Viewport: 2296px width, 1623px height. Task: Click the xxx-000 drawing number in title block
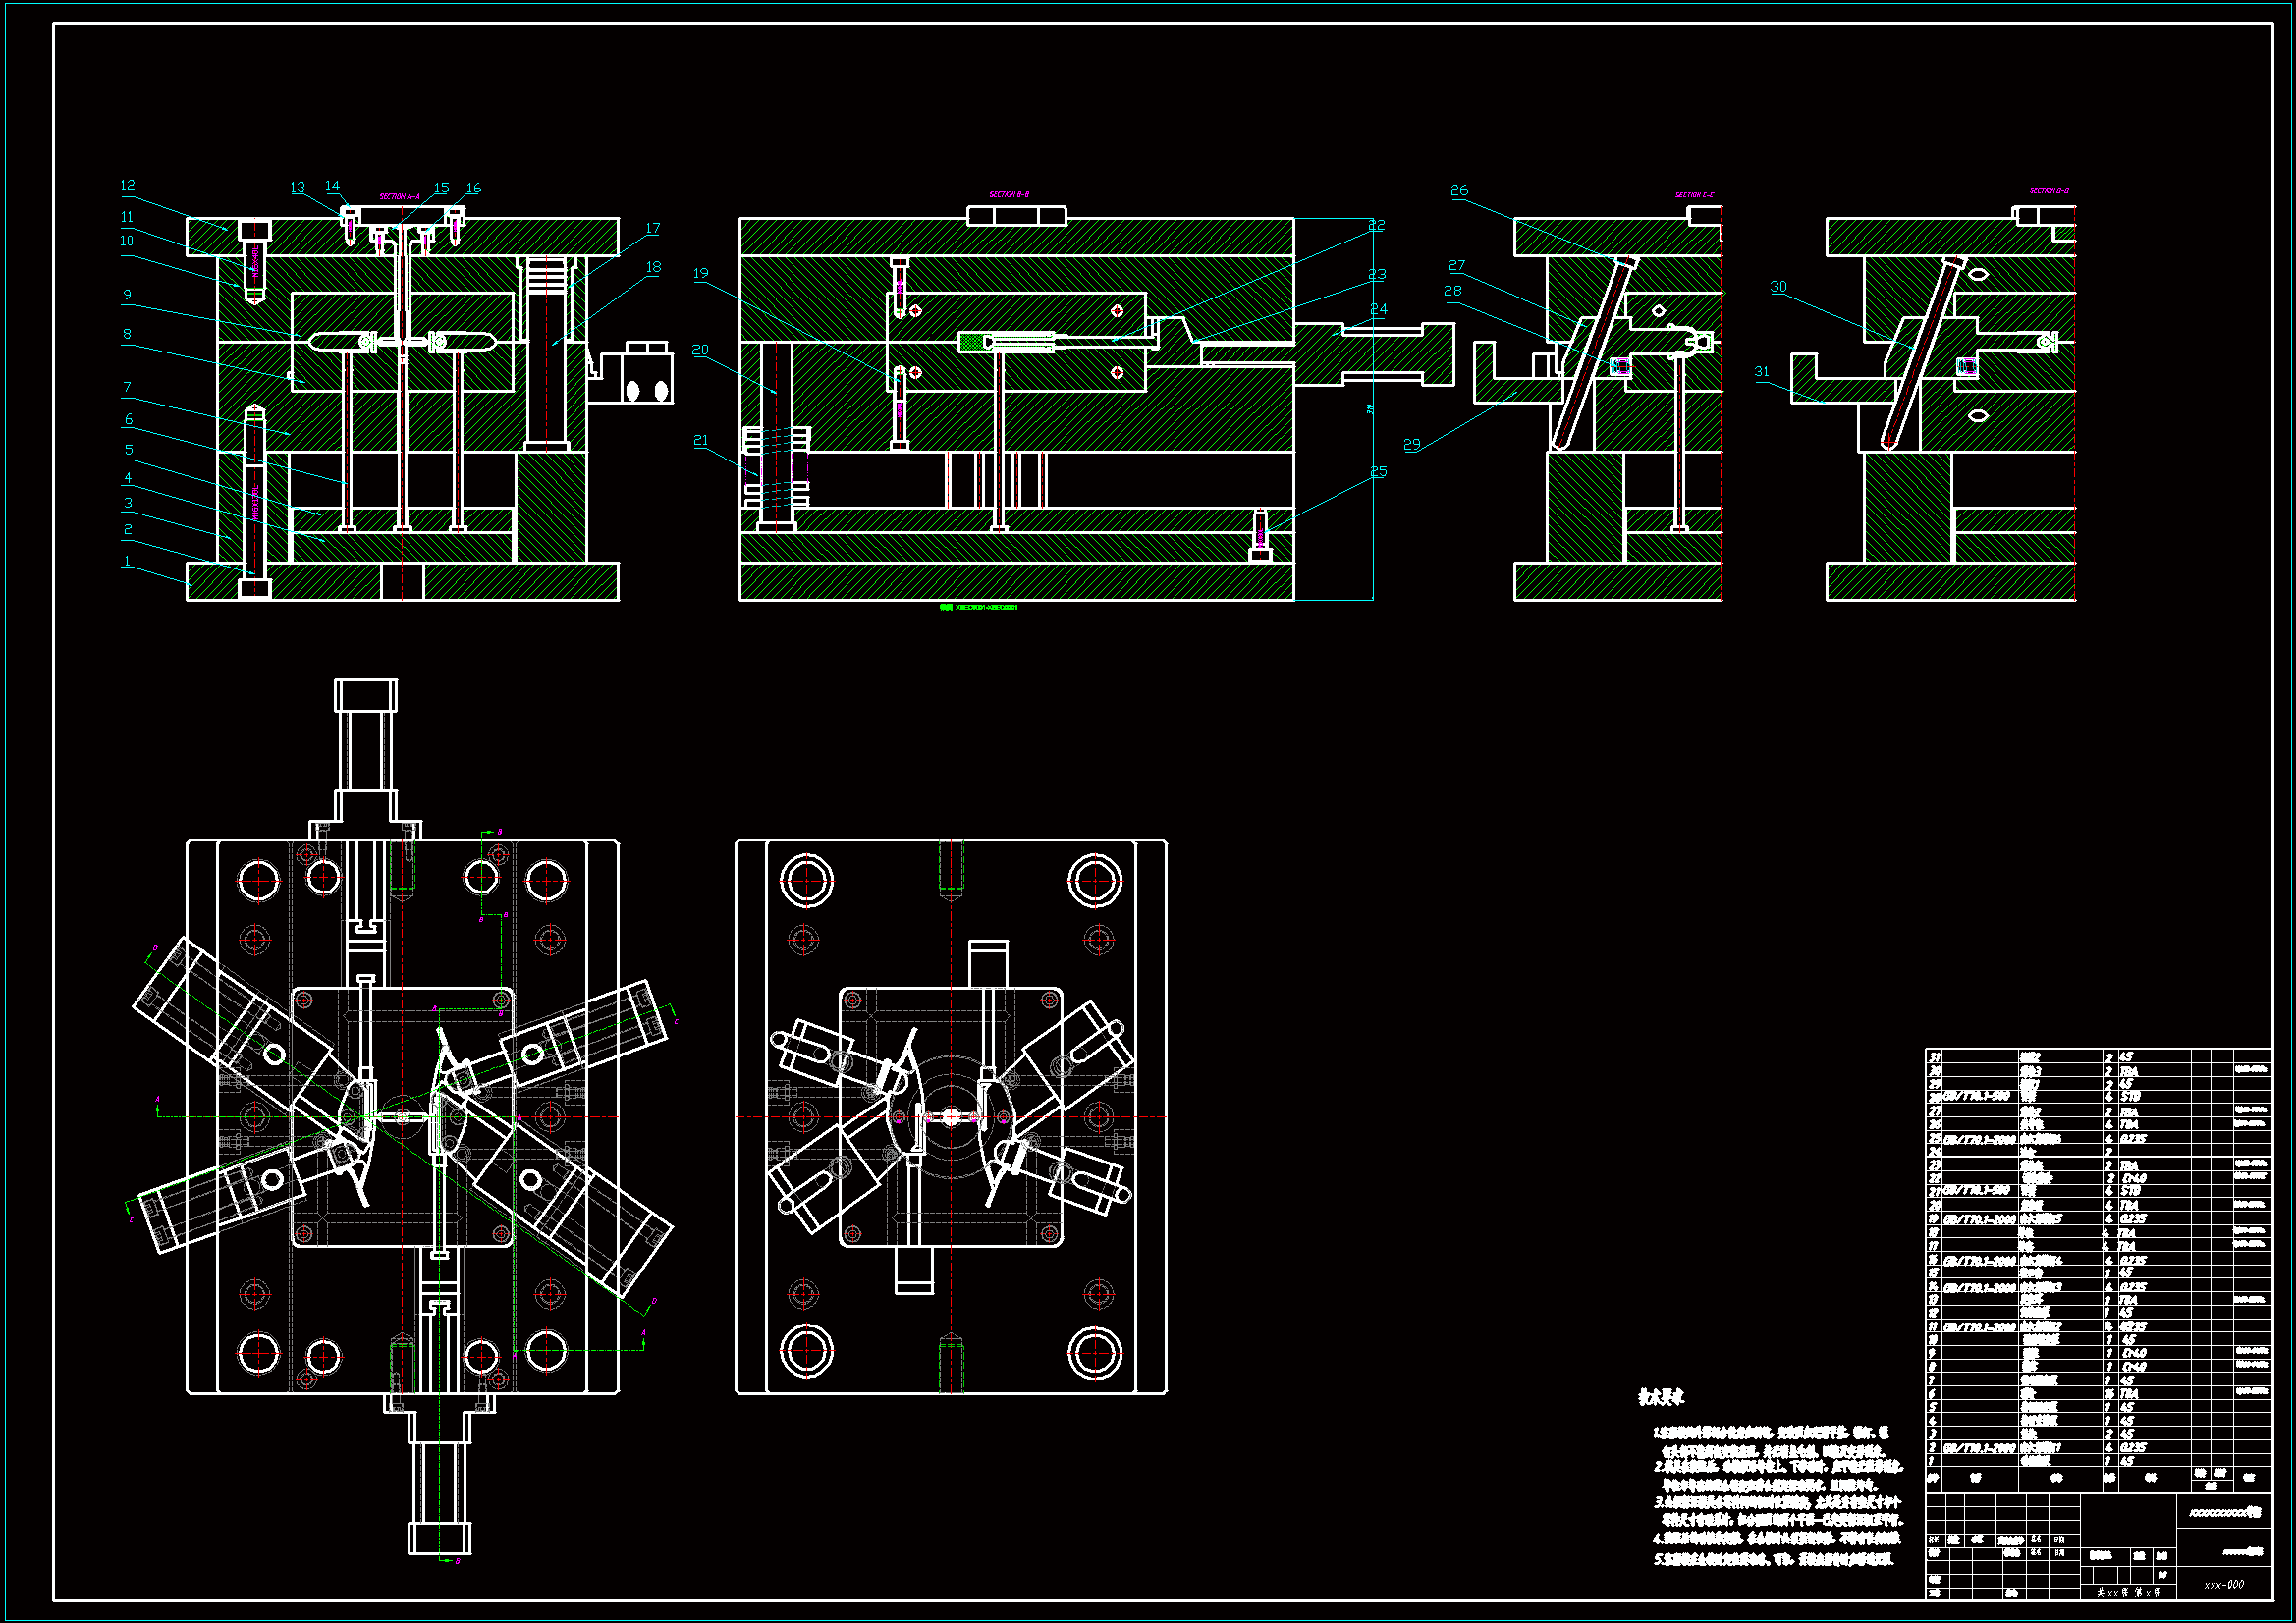2223,1584
